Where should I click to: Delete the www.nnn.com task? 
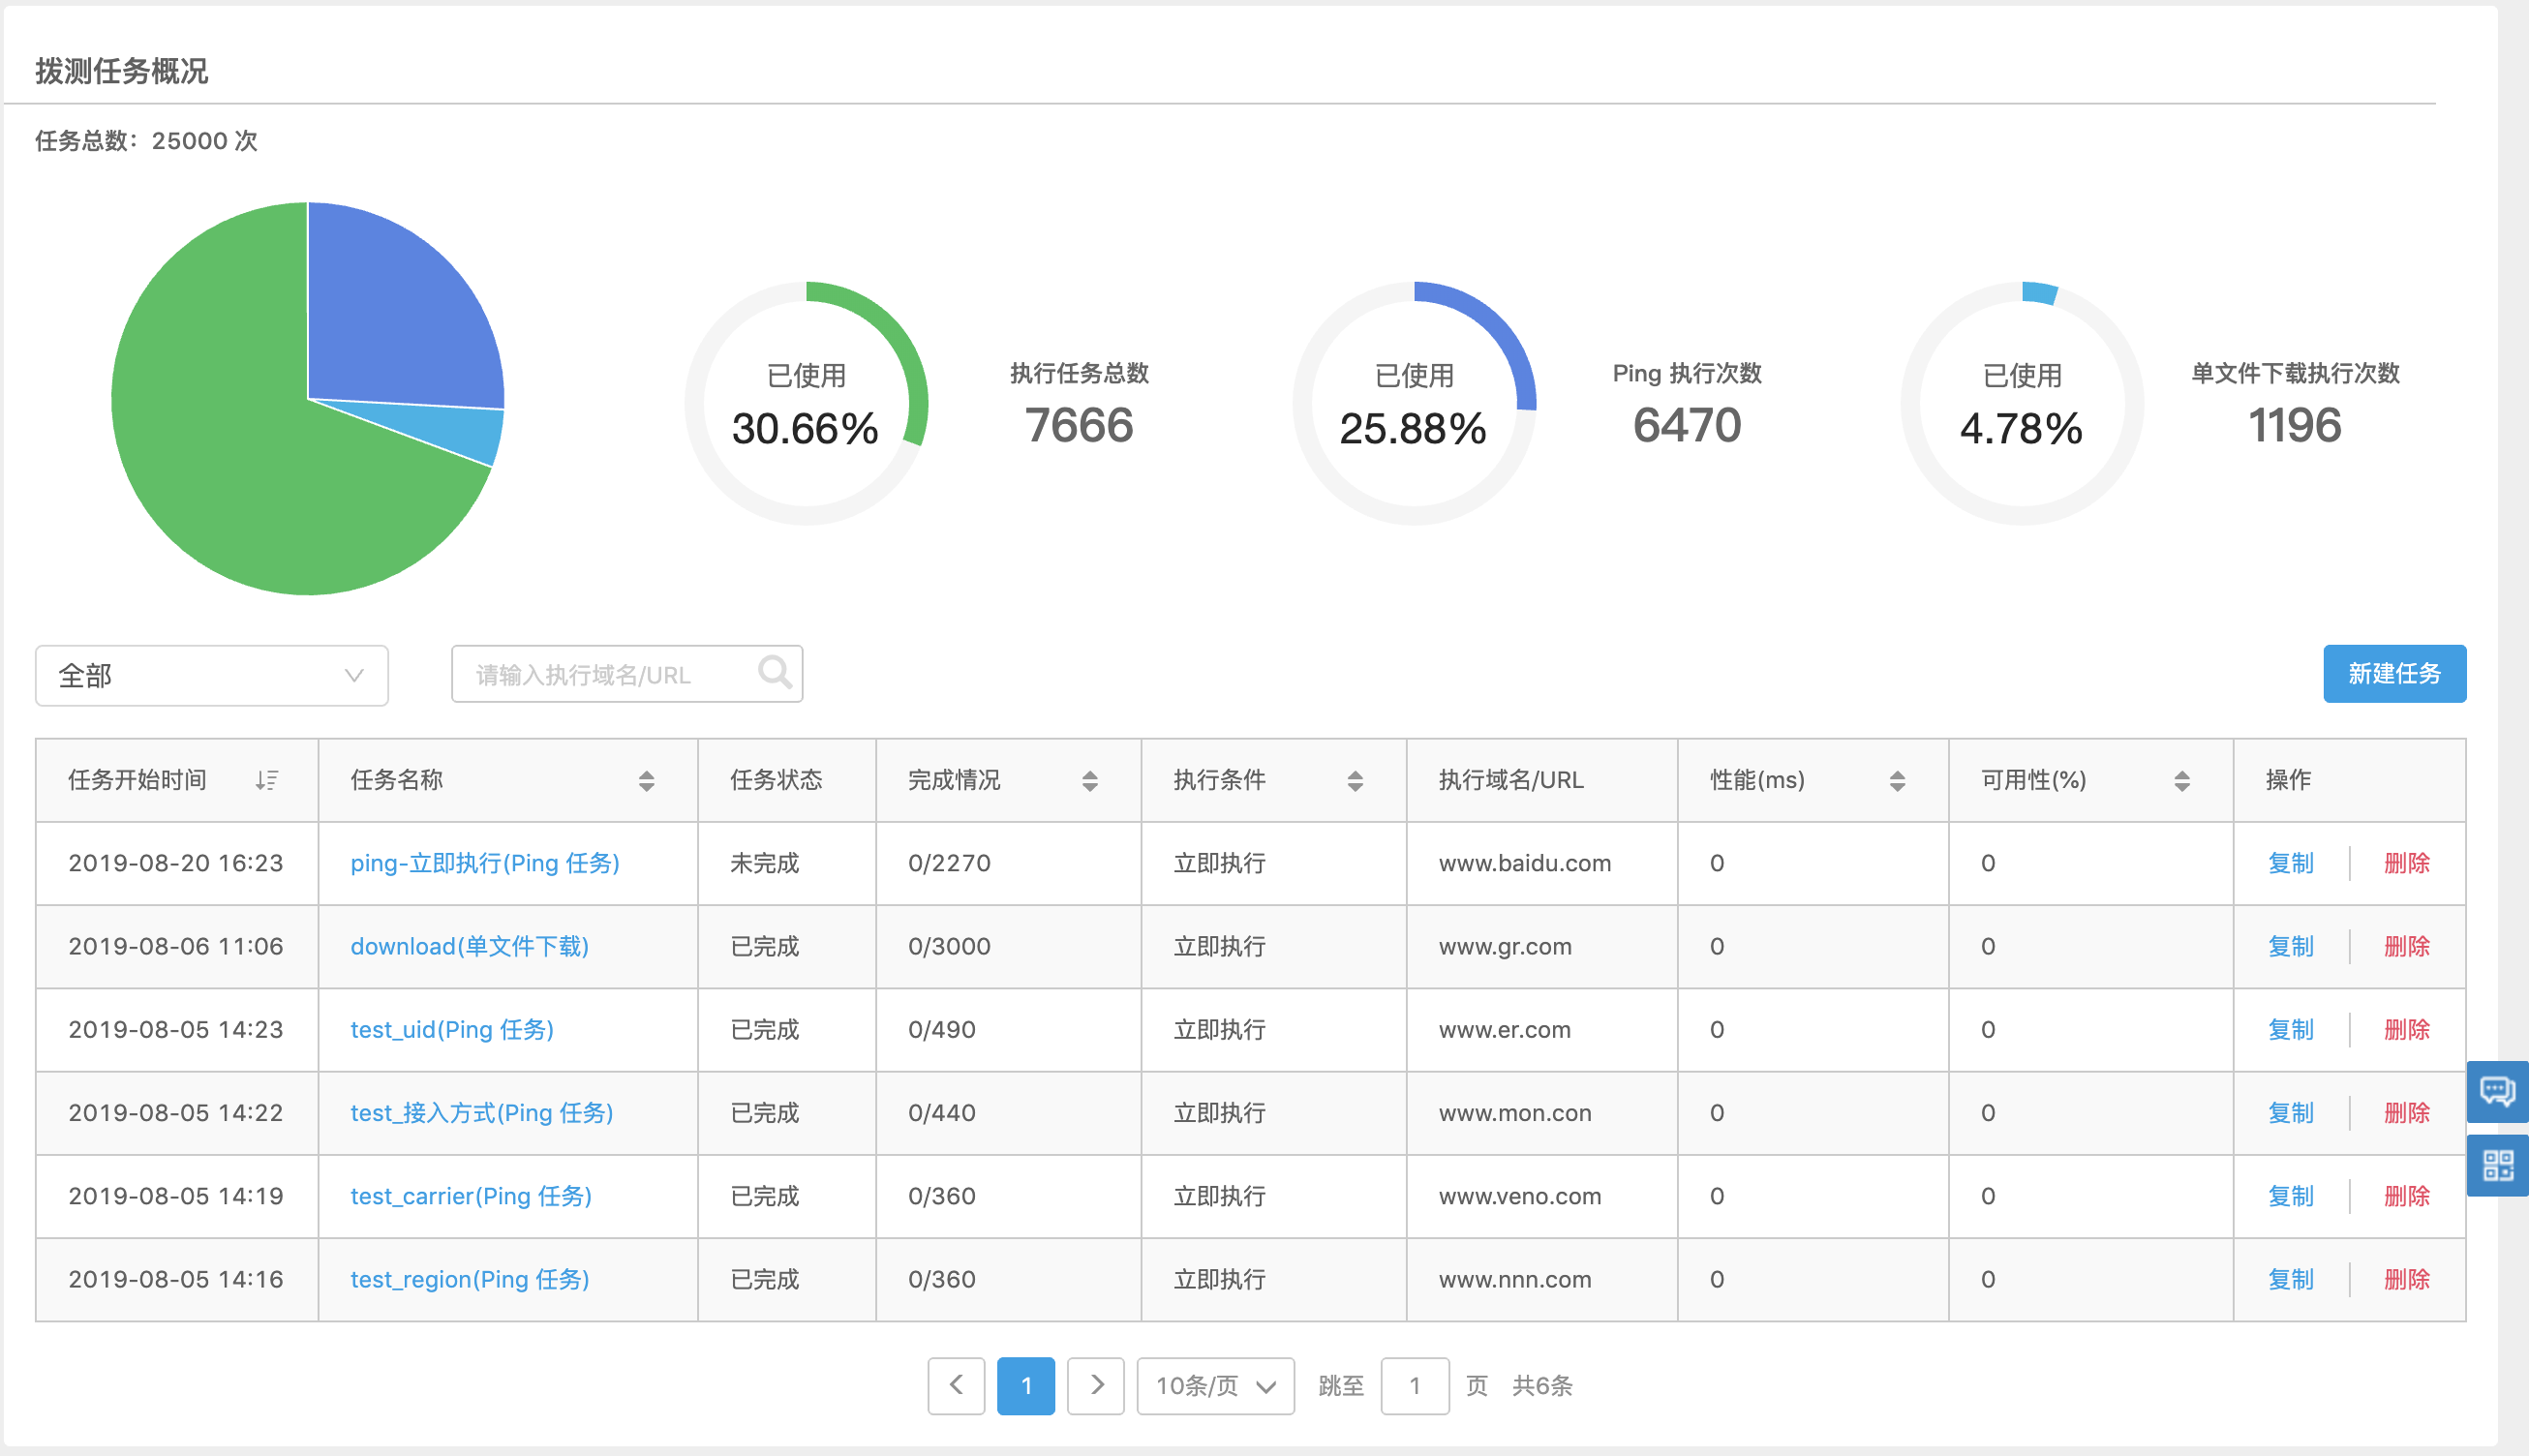coord(2407,1279)
